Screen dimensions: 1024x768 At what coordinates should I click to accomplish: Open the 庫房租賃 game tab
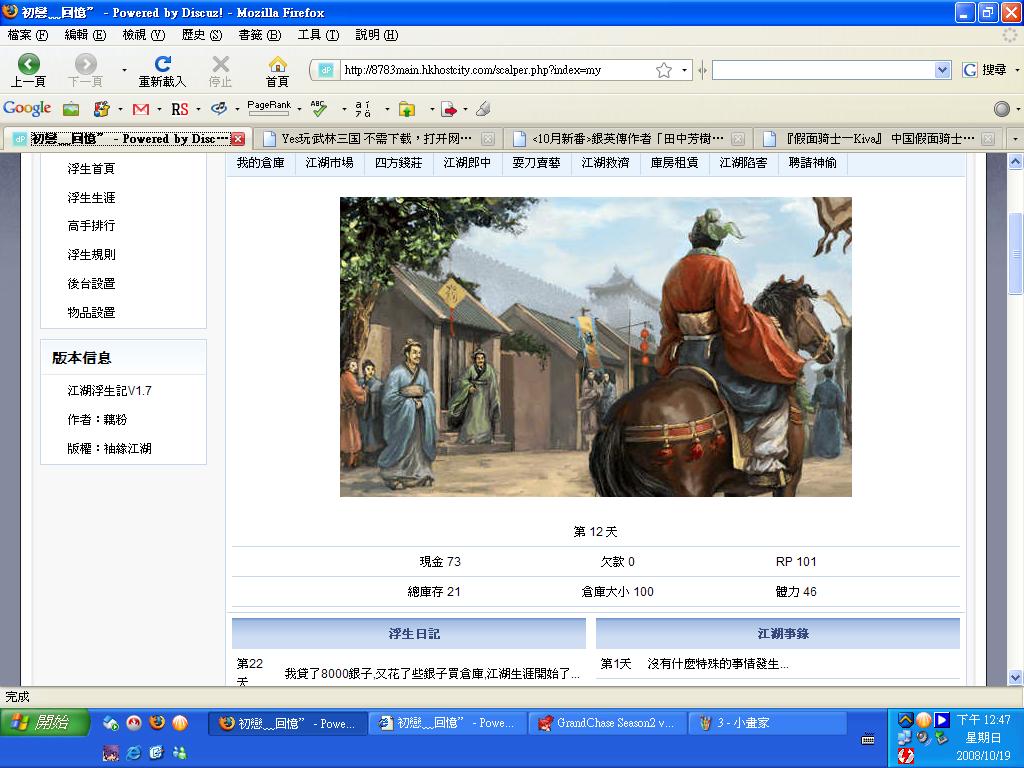coord(674,163)
